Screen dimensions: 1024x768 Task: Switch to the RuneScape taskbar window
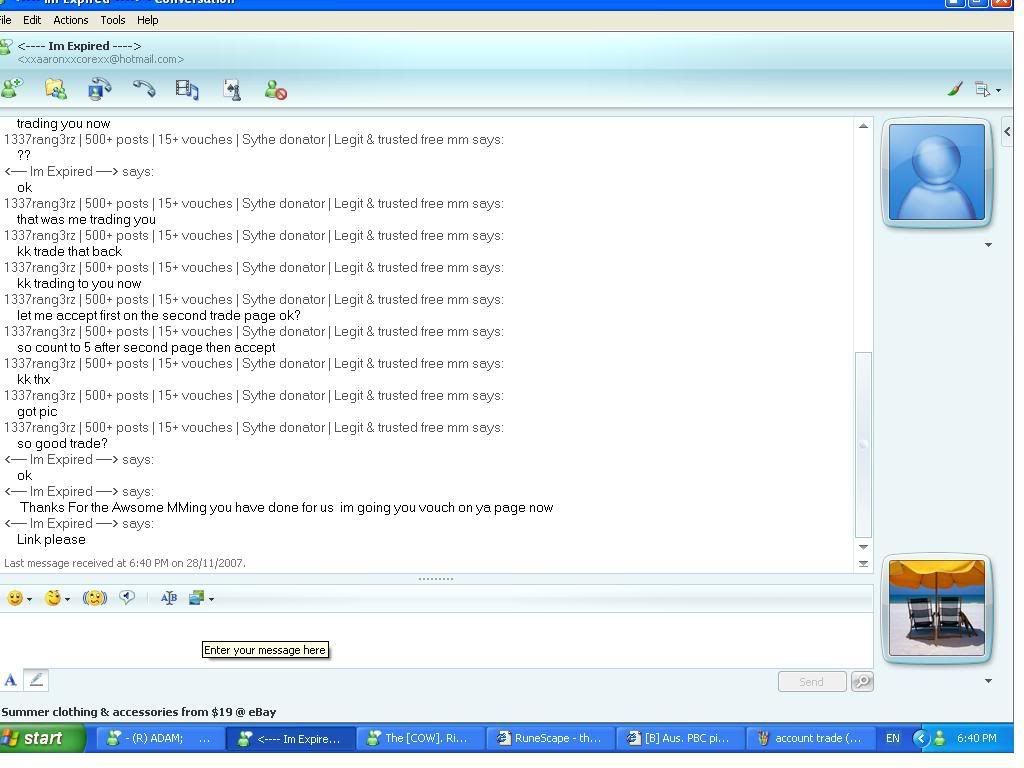[549, 739]
